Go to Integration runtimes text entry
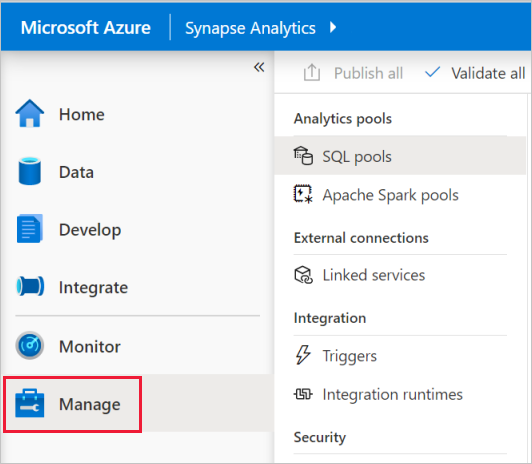The width and height of the screenshot is (532, 464). [392, 394]
